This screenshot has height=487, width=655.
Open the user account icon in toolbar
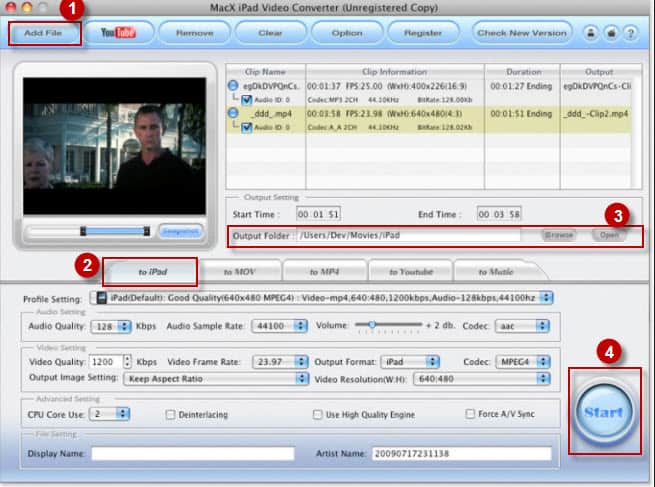[x=591, y=33]
